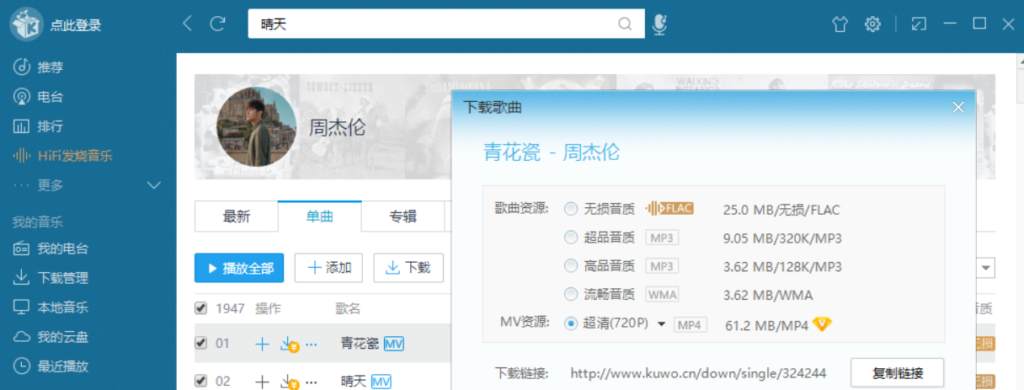Toggle the select-all checkbox next to 1947
The width and height of the screenshot is (1024, 390).
click(x=201, y=308)
